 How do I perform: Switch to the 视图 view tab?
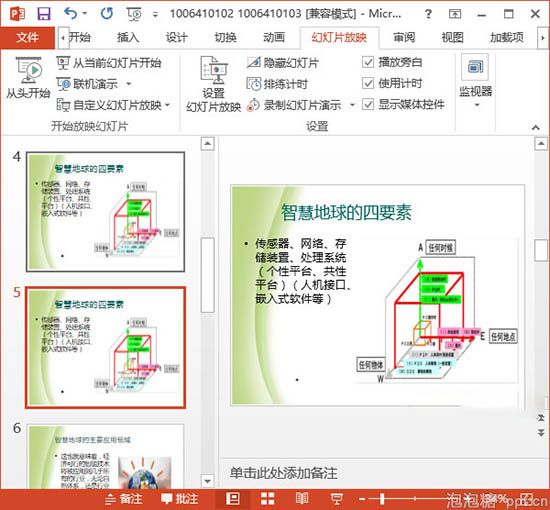[452, 37]
